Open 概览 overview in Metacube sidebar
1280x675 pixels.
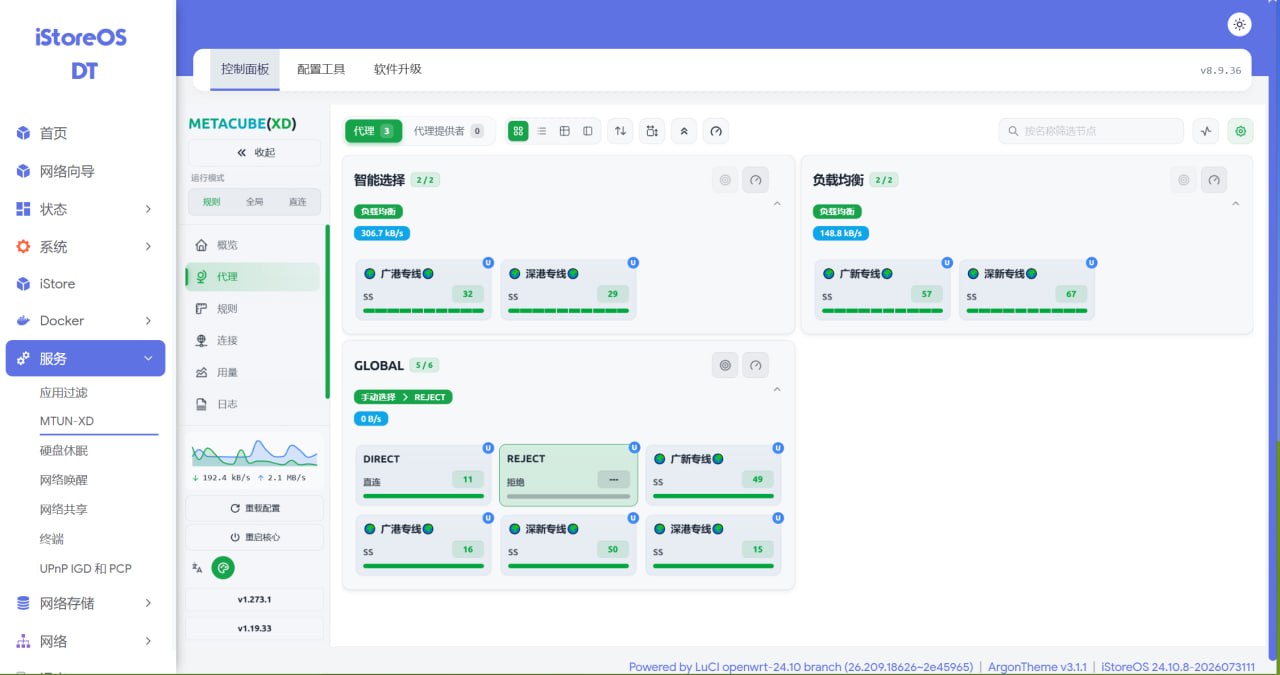(253, 245)
